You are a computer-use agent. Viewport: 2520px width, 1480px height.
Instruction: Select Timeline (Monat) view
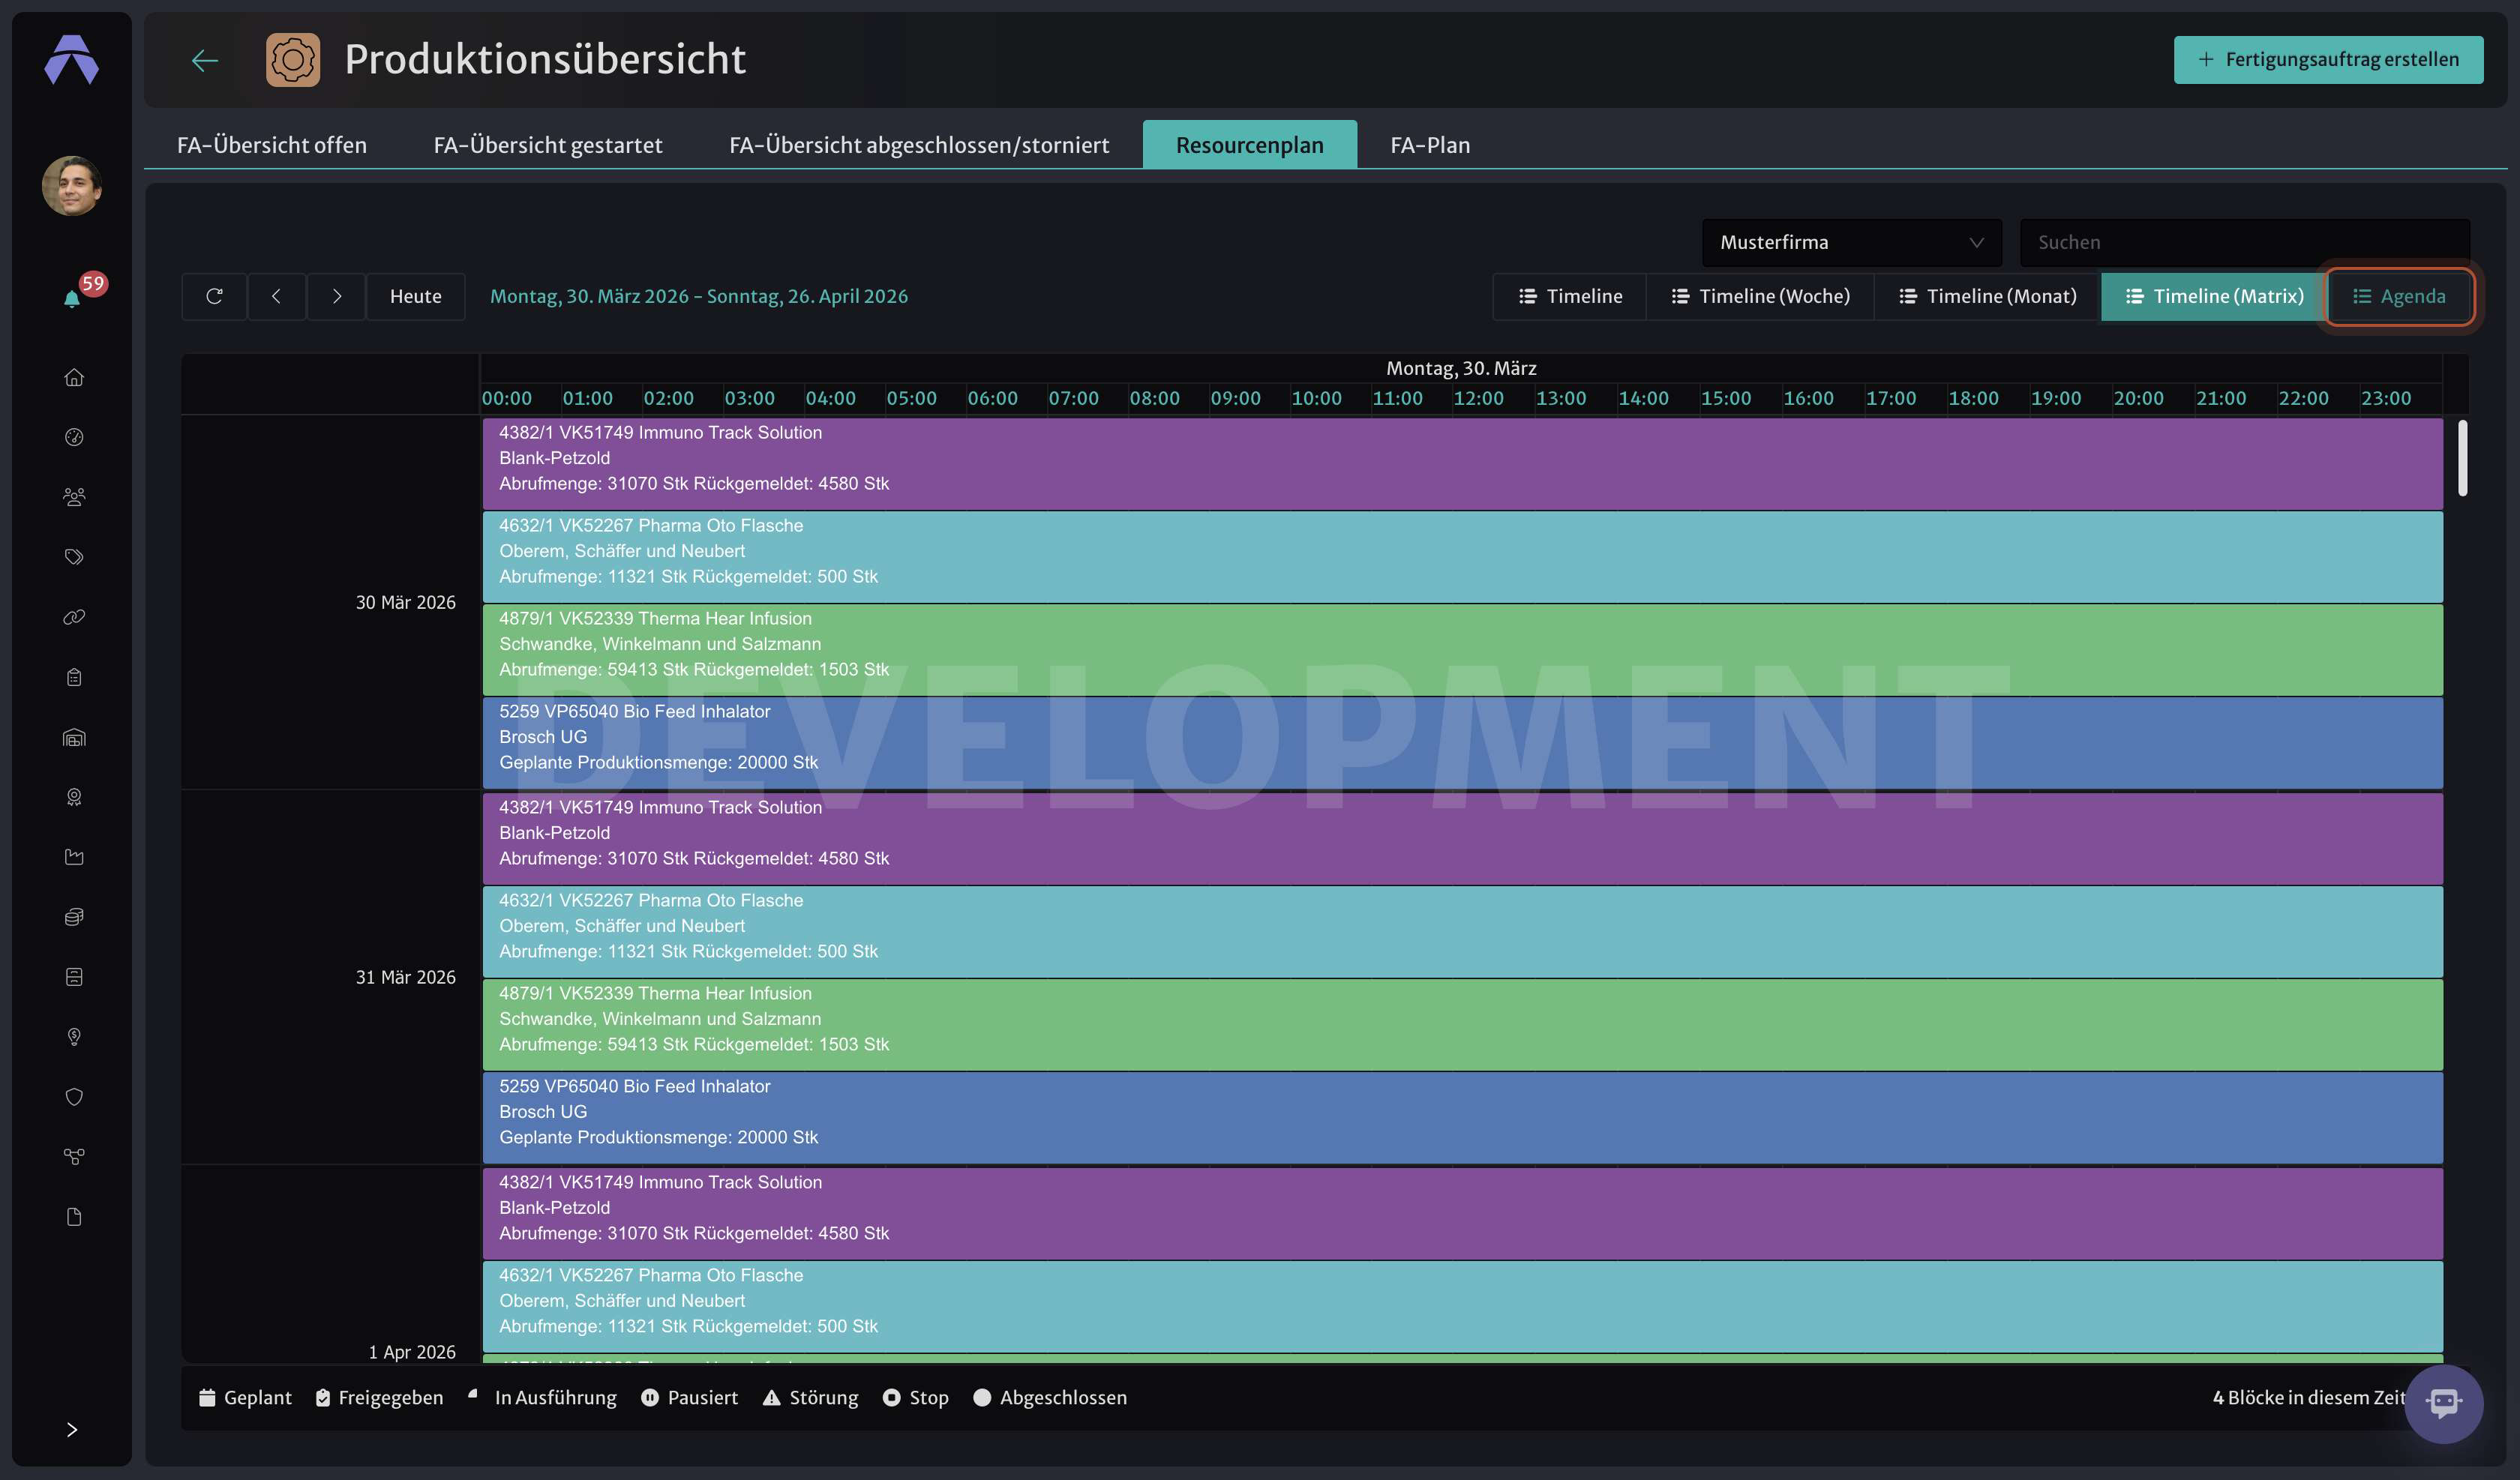(x=1987, y=296)
